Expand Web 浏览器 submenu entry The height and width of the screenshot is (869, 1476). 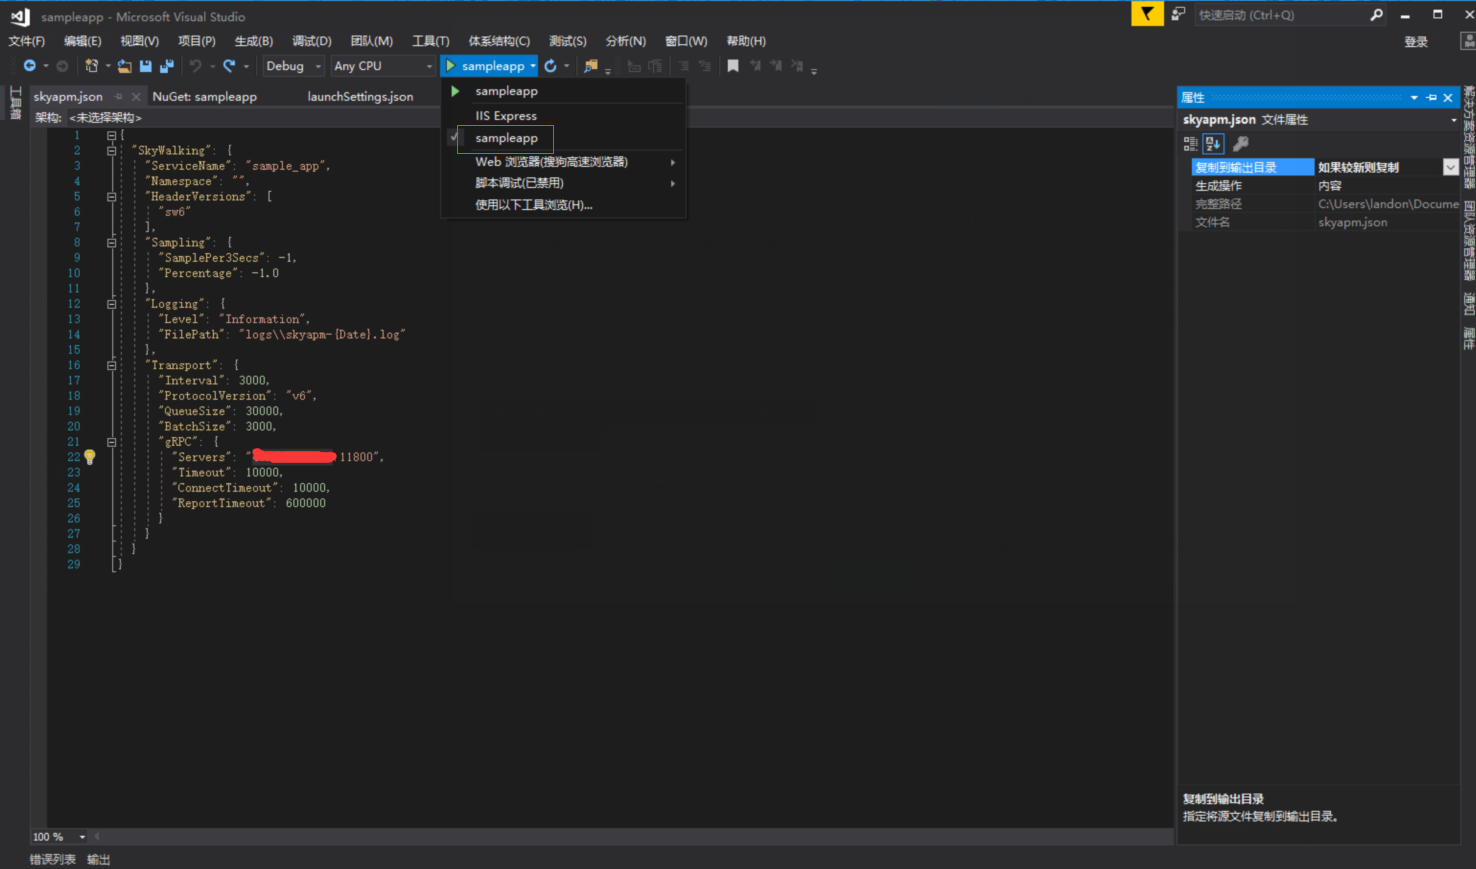[x=564, y=162]
